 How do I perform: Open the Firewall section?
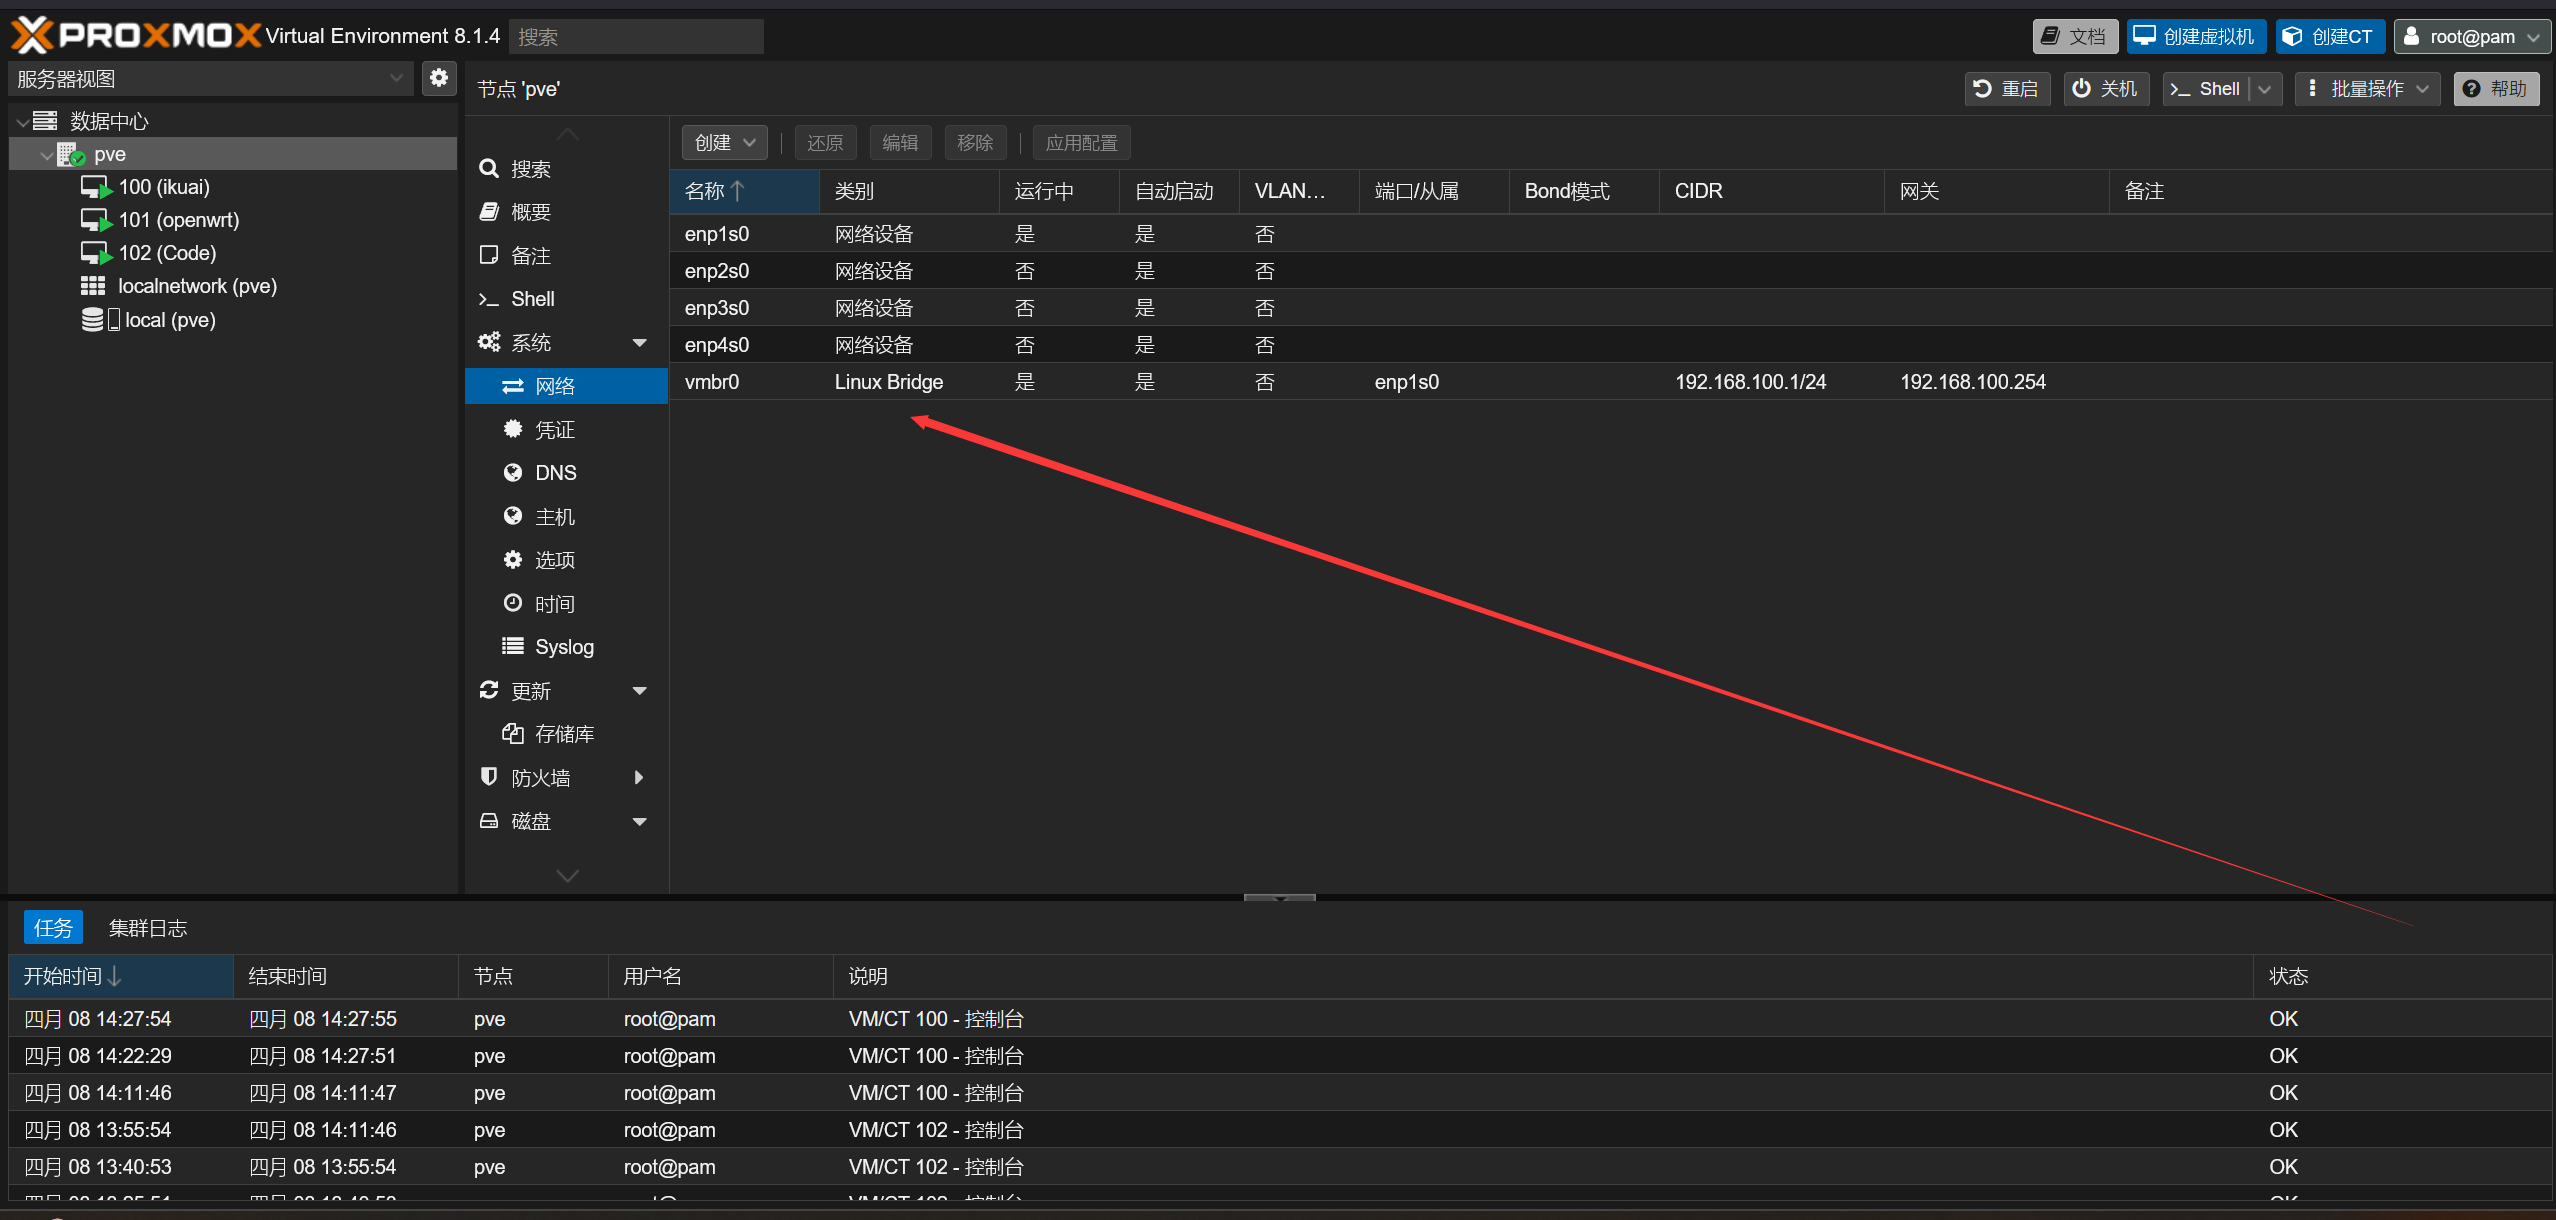click(540, 777)
